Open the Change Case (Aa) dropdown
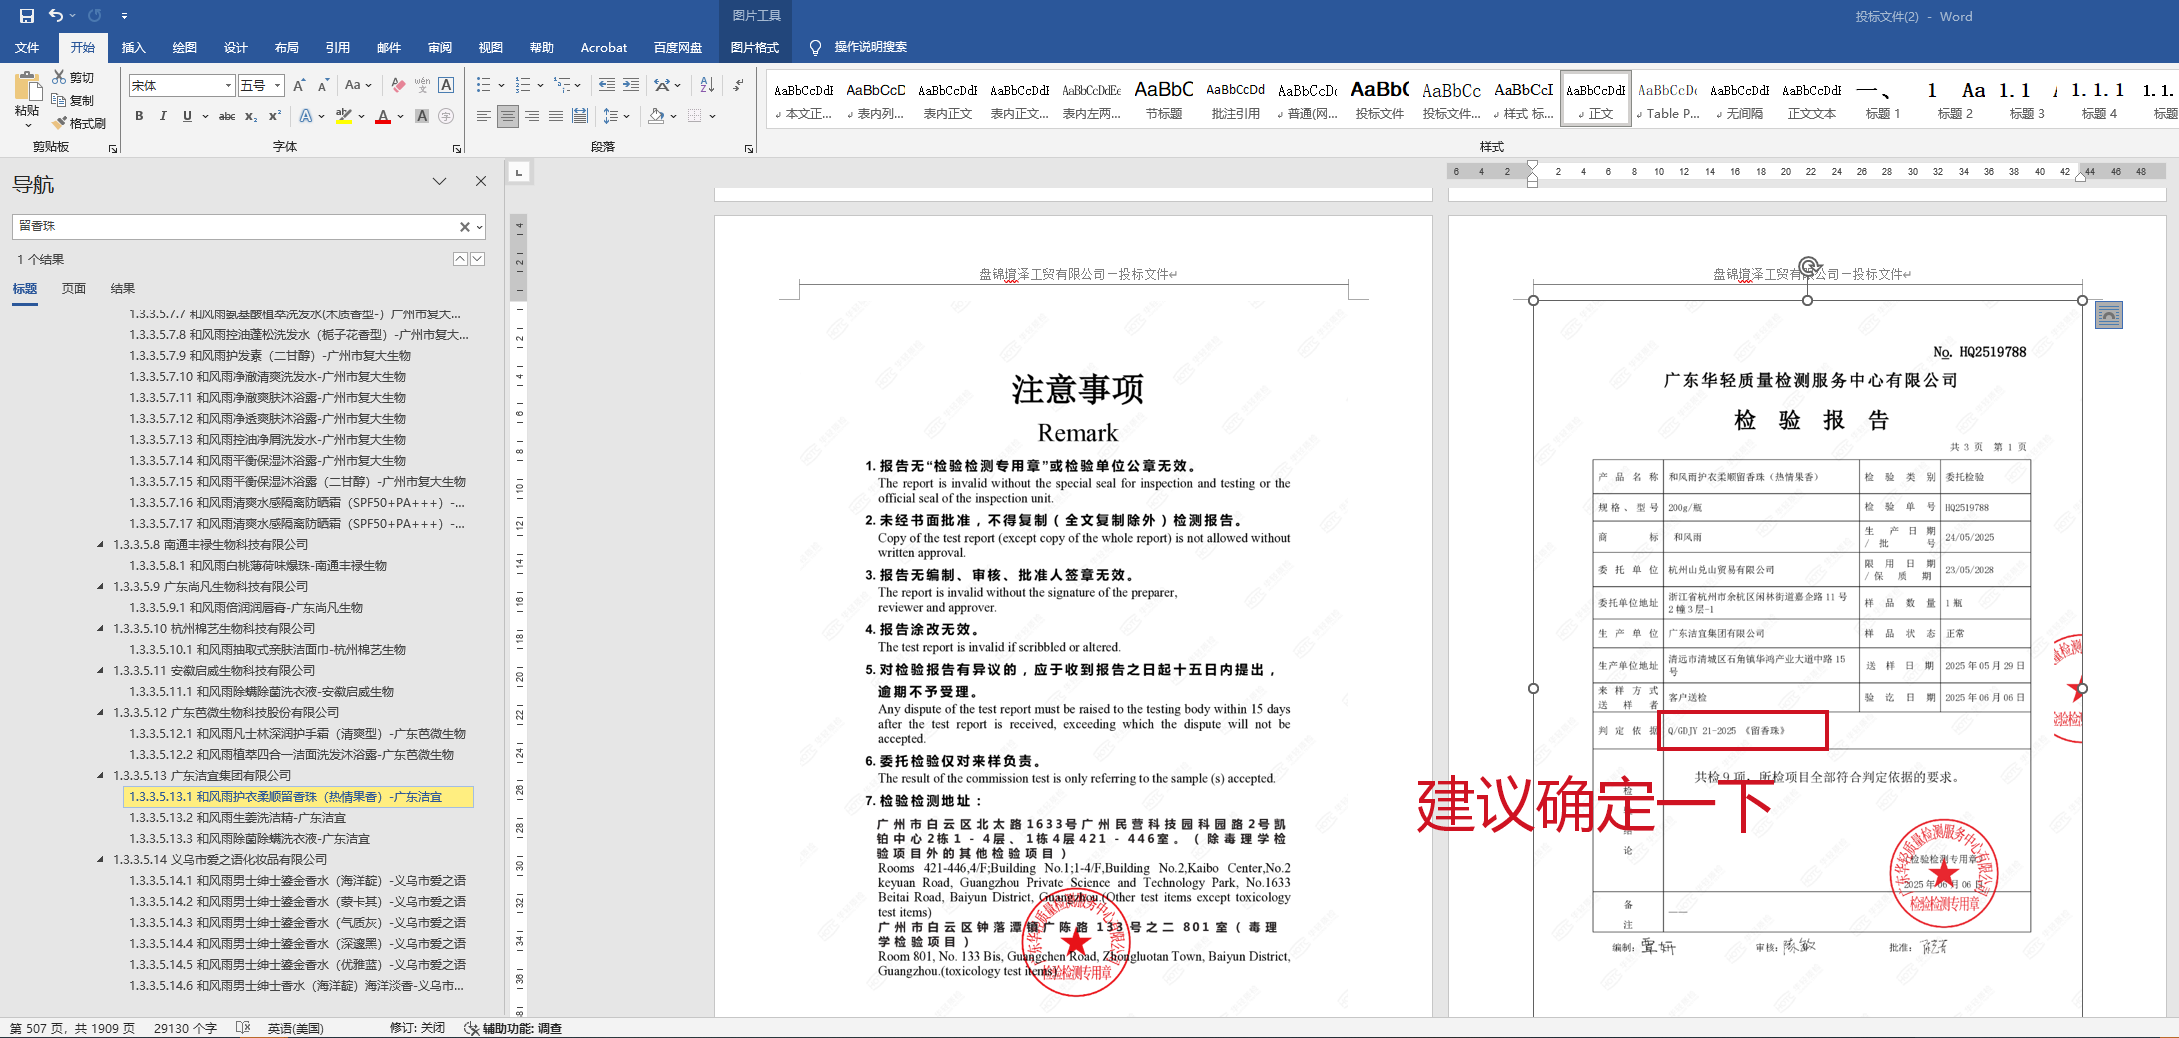Viewport: 2179px width, 1038px height. [x=358, y=86]
